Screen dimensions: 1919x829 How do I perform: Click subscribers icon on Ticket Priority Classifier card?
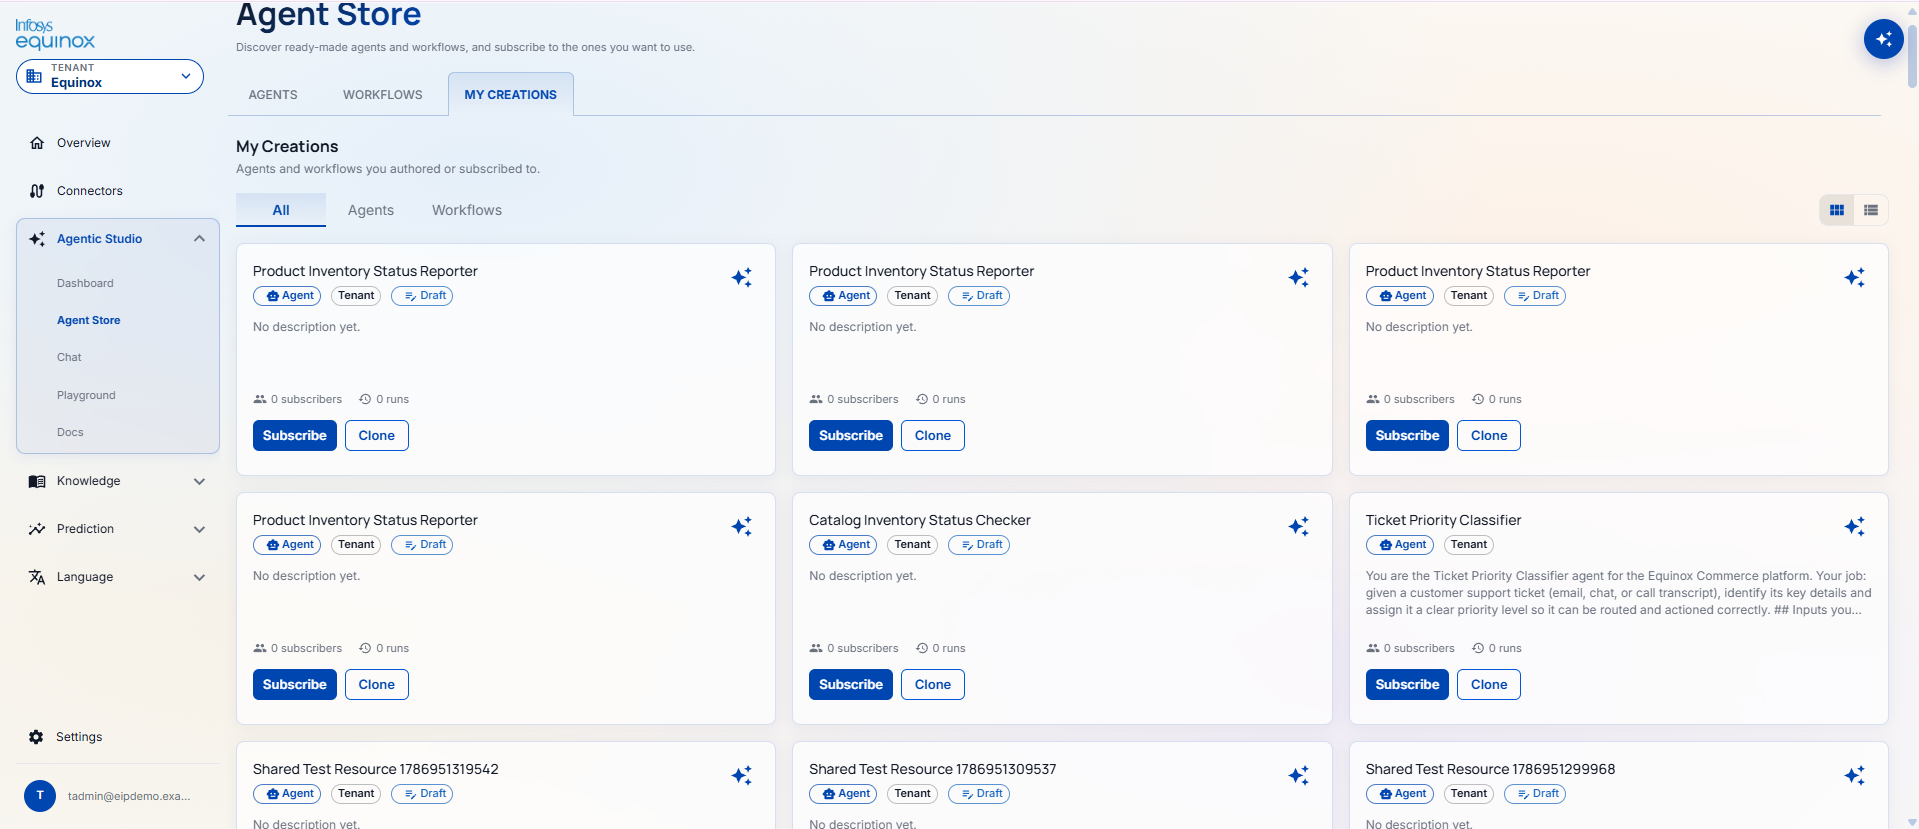pos(1373,648)
